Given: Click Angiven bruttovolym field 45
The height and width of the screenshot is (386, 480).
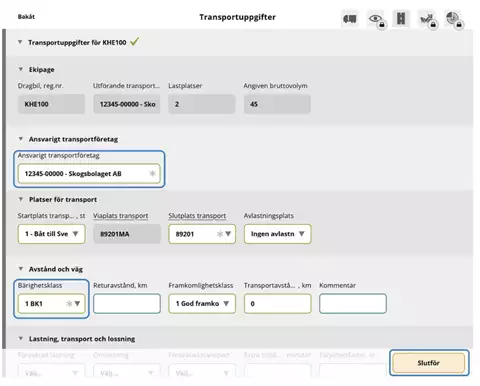Looking at the screenshot, I should tap(277, 104).
